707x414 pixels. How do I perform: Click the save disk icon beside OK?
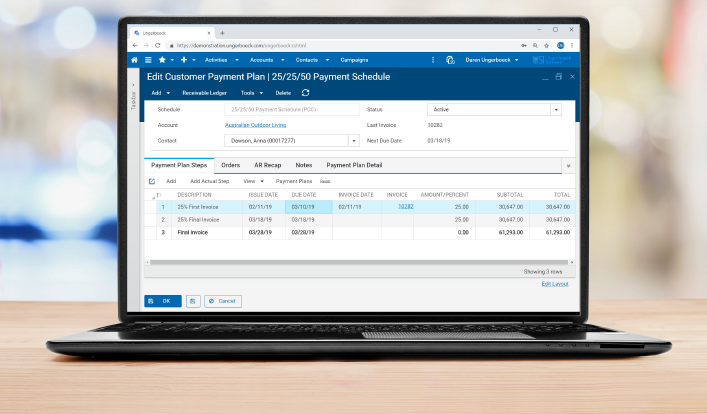[193, 300]
